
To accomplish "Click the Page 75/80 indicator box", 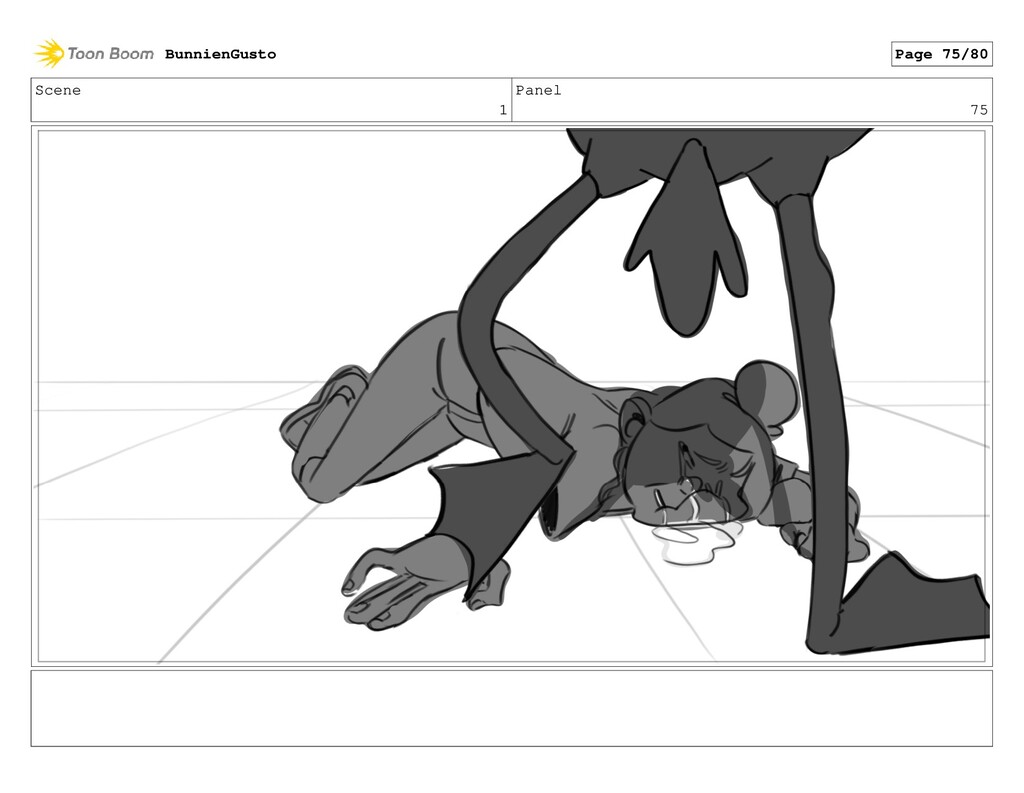I will [941, 54].
